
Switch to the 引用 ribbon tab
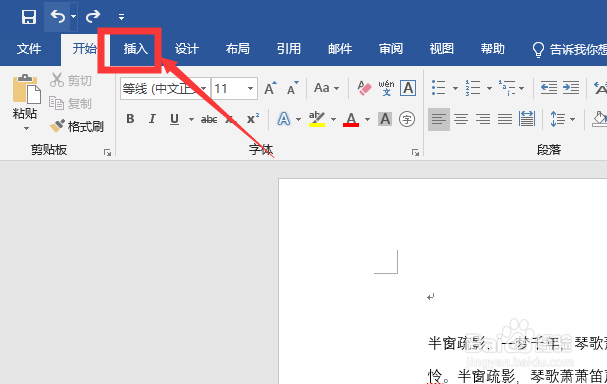pyautogui.click(x=289, y=49)
